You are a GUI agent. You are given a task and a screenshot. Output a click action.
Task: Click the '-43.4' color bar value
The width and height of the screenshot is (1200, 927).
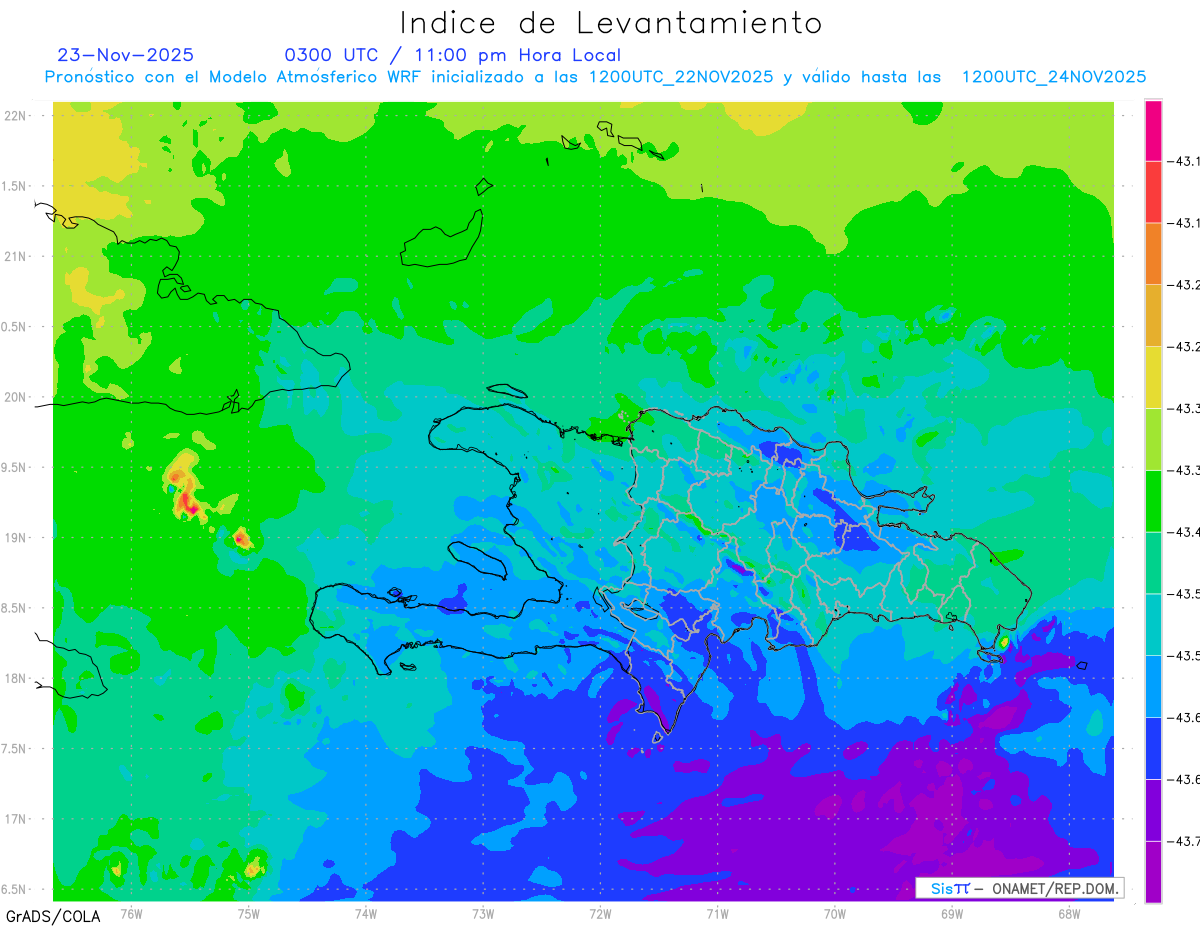point(1184,532)
